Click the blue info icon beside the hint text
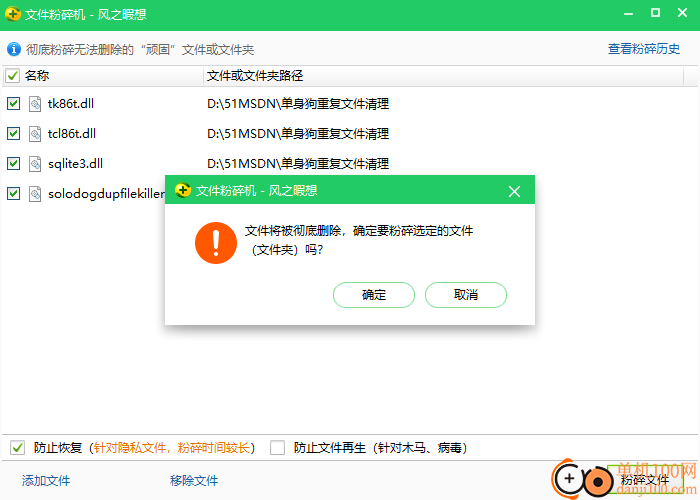 point(14,49)
